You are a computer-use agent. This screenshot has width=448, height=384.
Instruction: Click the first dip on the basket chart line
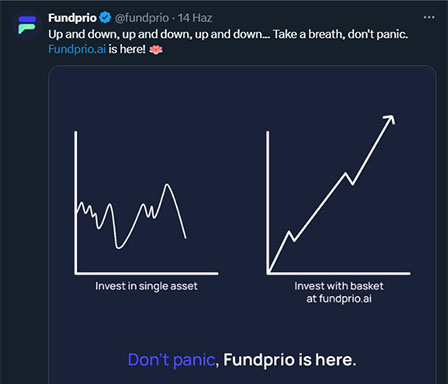tap(293, 240)
